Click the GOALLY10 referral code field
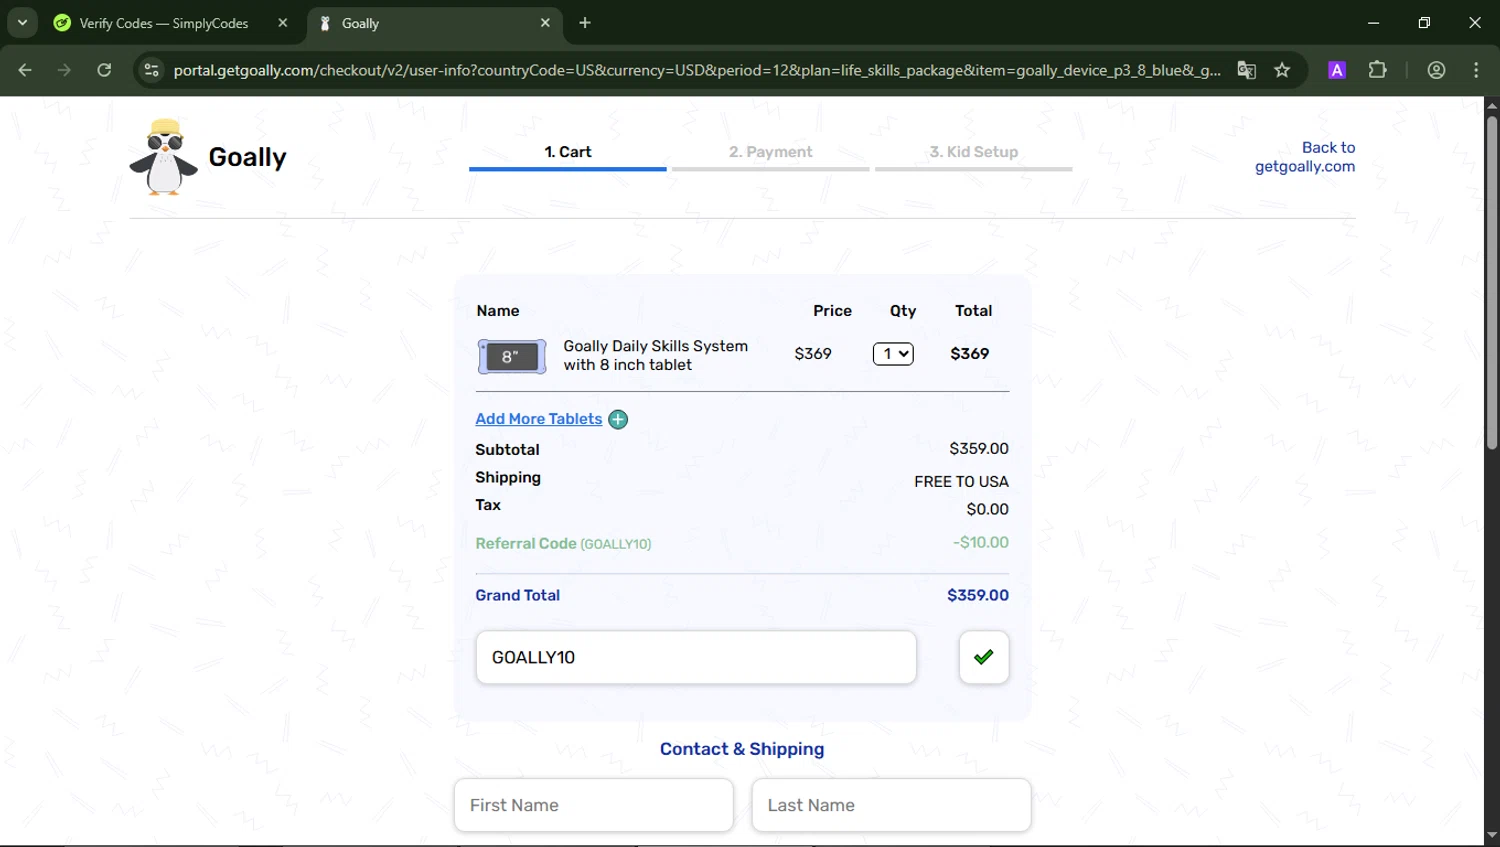1500x847 pixels. (x=696, y=657)
